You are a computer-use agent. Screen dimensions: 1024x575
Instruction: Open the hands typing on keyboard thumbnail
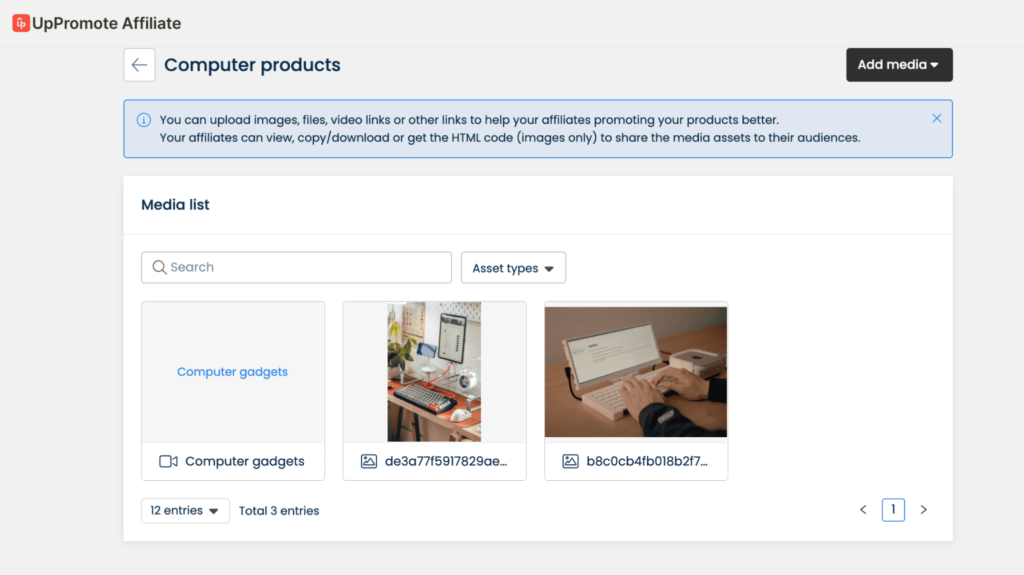[636, 372]
